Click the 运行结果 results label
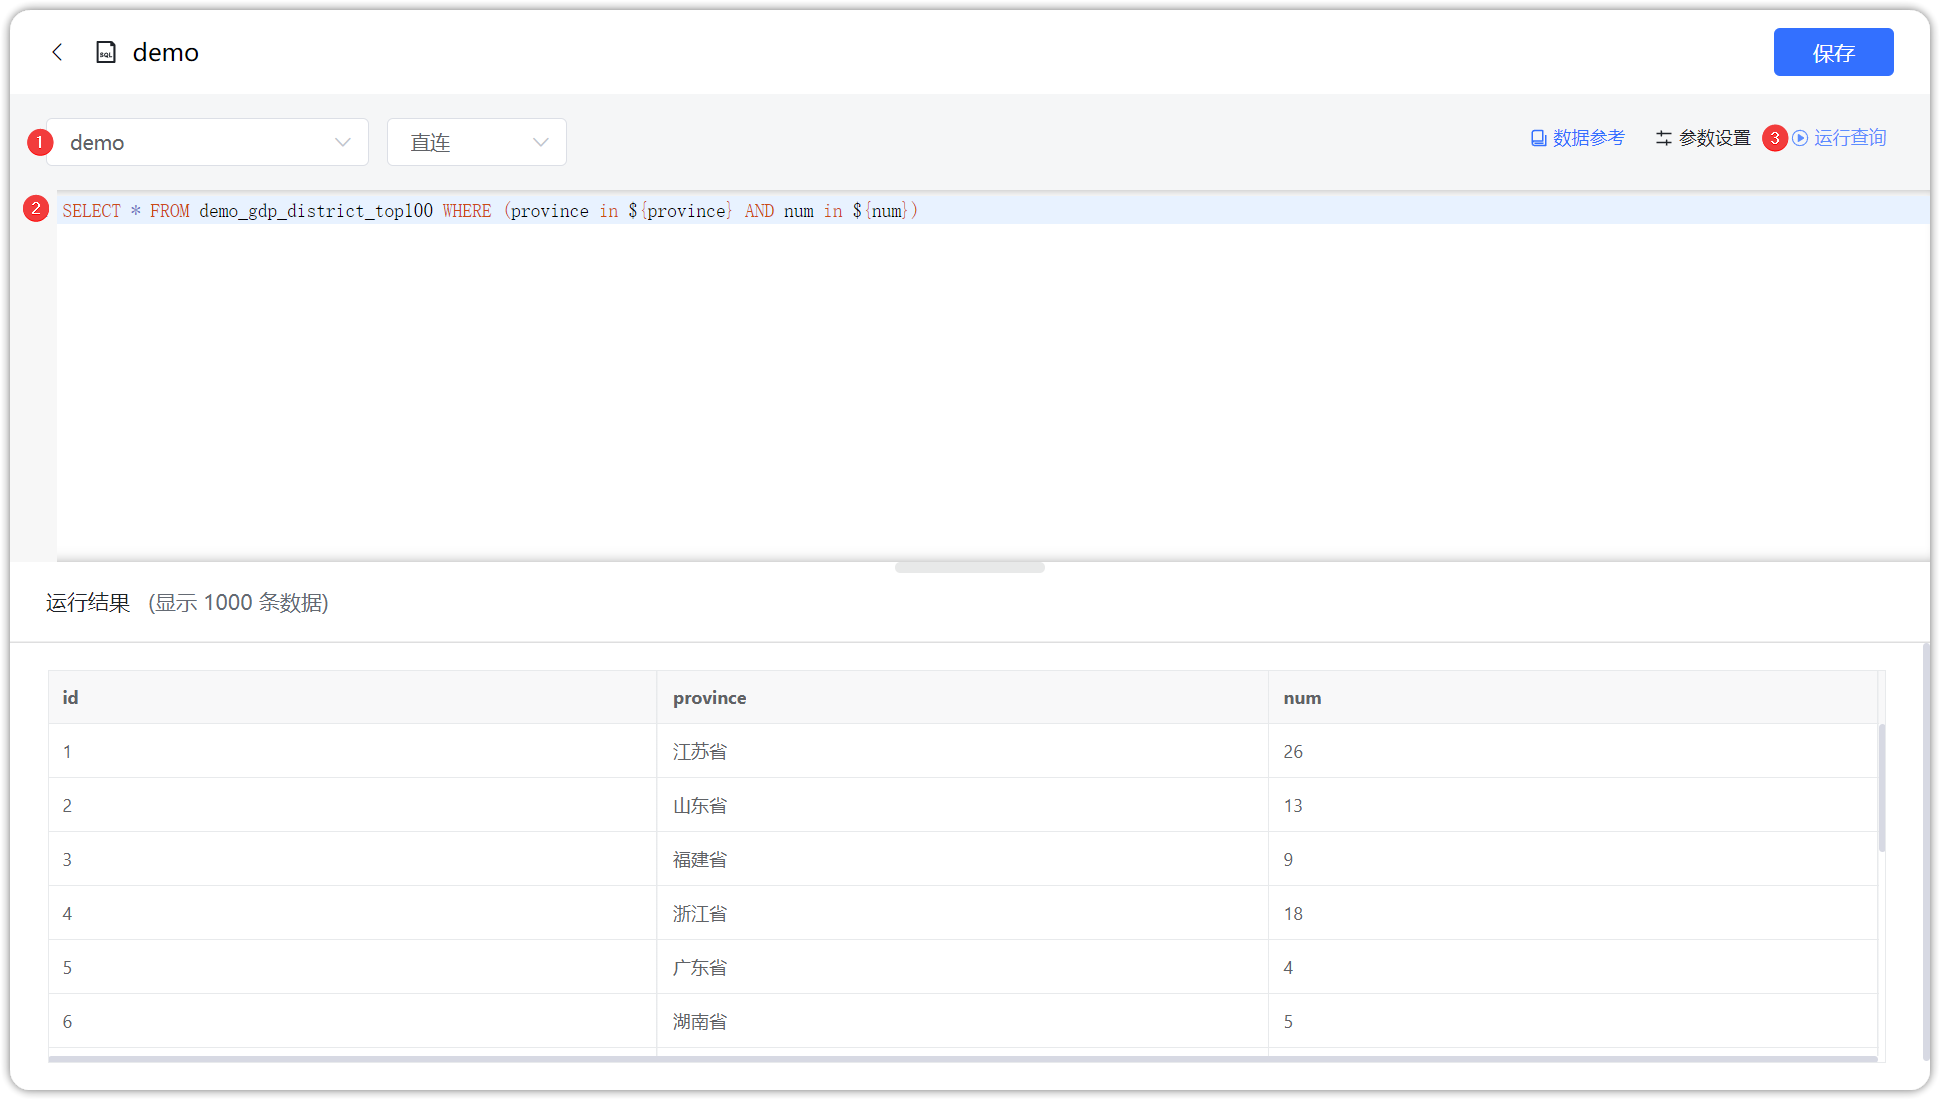The width and height of the screenshot is (1940, 1100). pos(88,603)
